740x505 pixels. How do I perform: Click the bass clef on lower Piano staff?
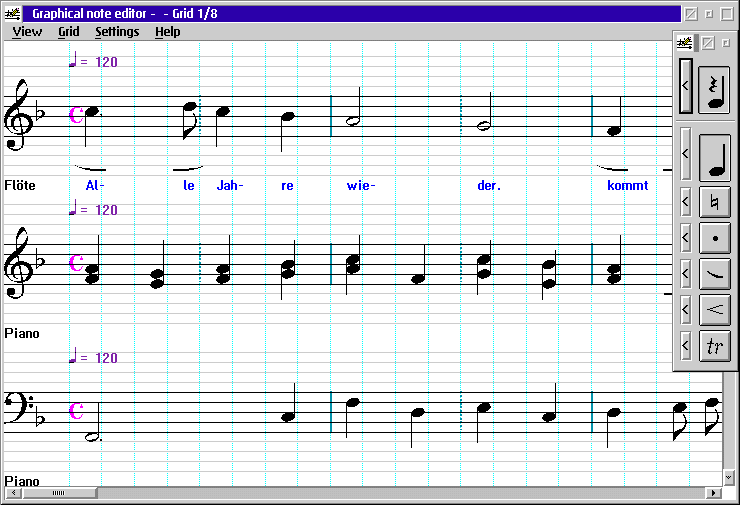click(18, 407)
